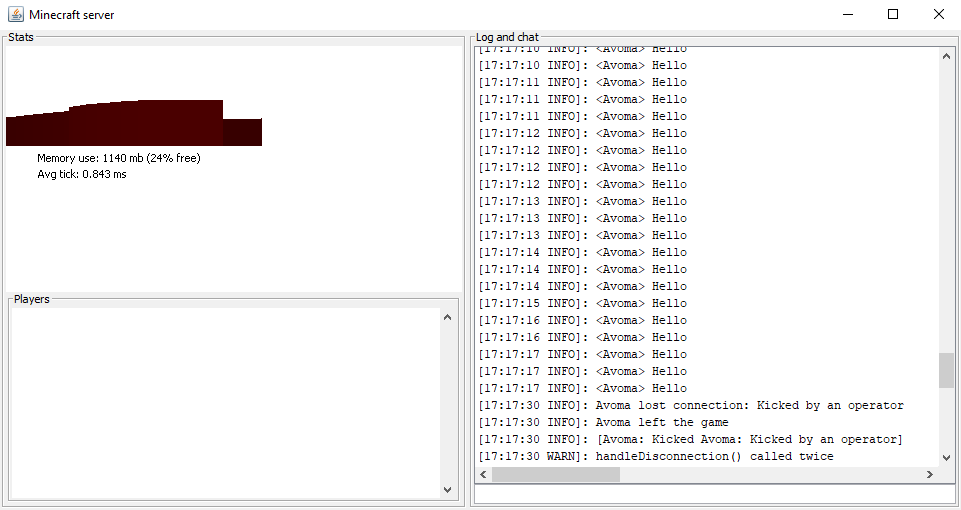Minimize the Minecraft server window
Viewport: 961px width, 510px height.
click(848, 14)
